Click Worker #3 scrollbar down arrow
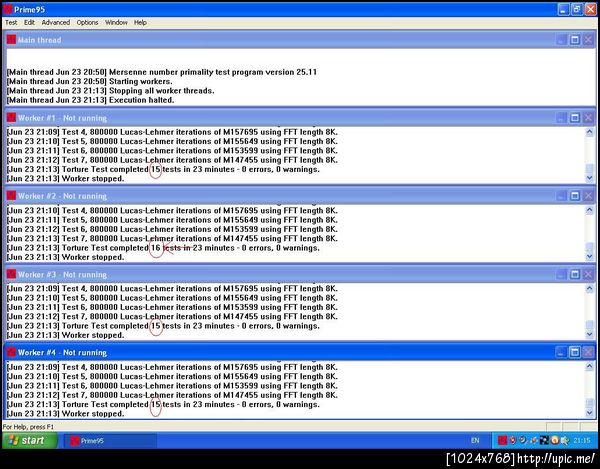This screenshot has width=600, height=469. point(590,334)
